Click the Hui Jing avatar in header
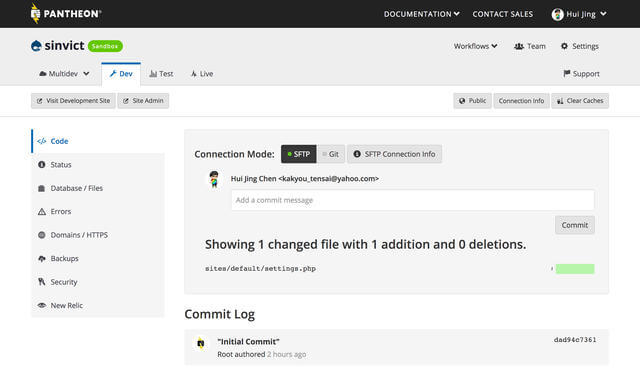The image size is (640, 371). (x=558, y=14)
